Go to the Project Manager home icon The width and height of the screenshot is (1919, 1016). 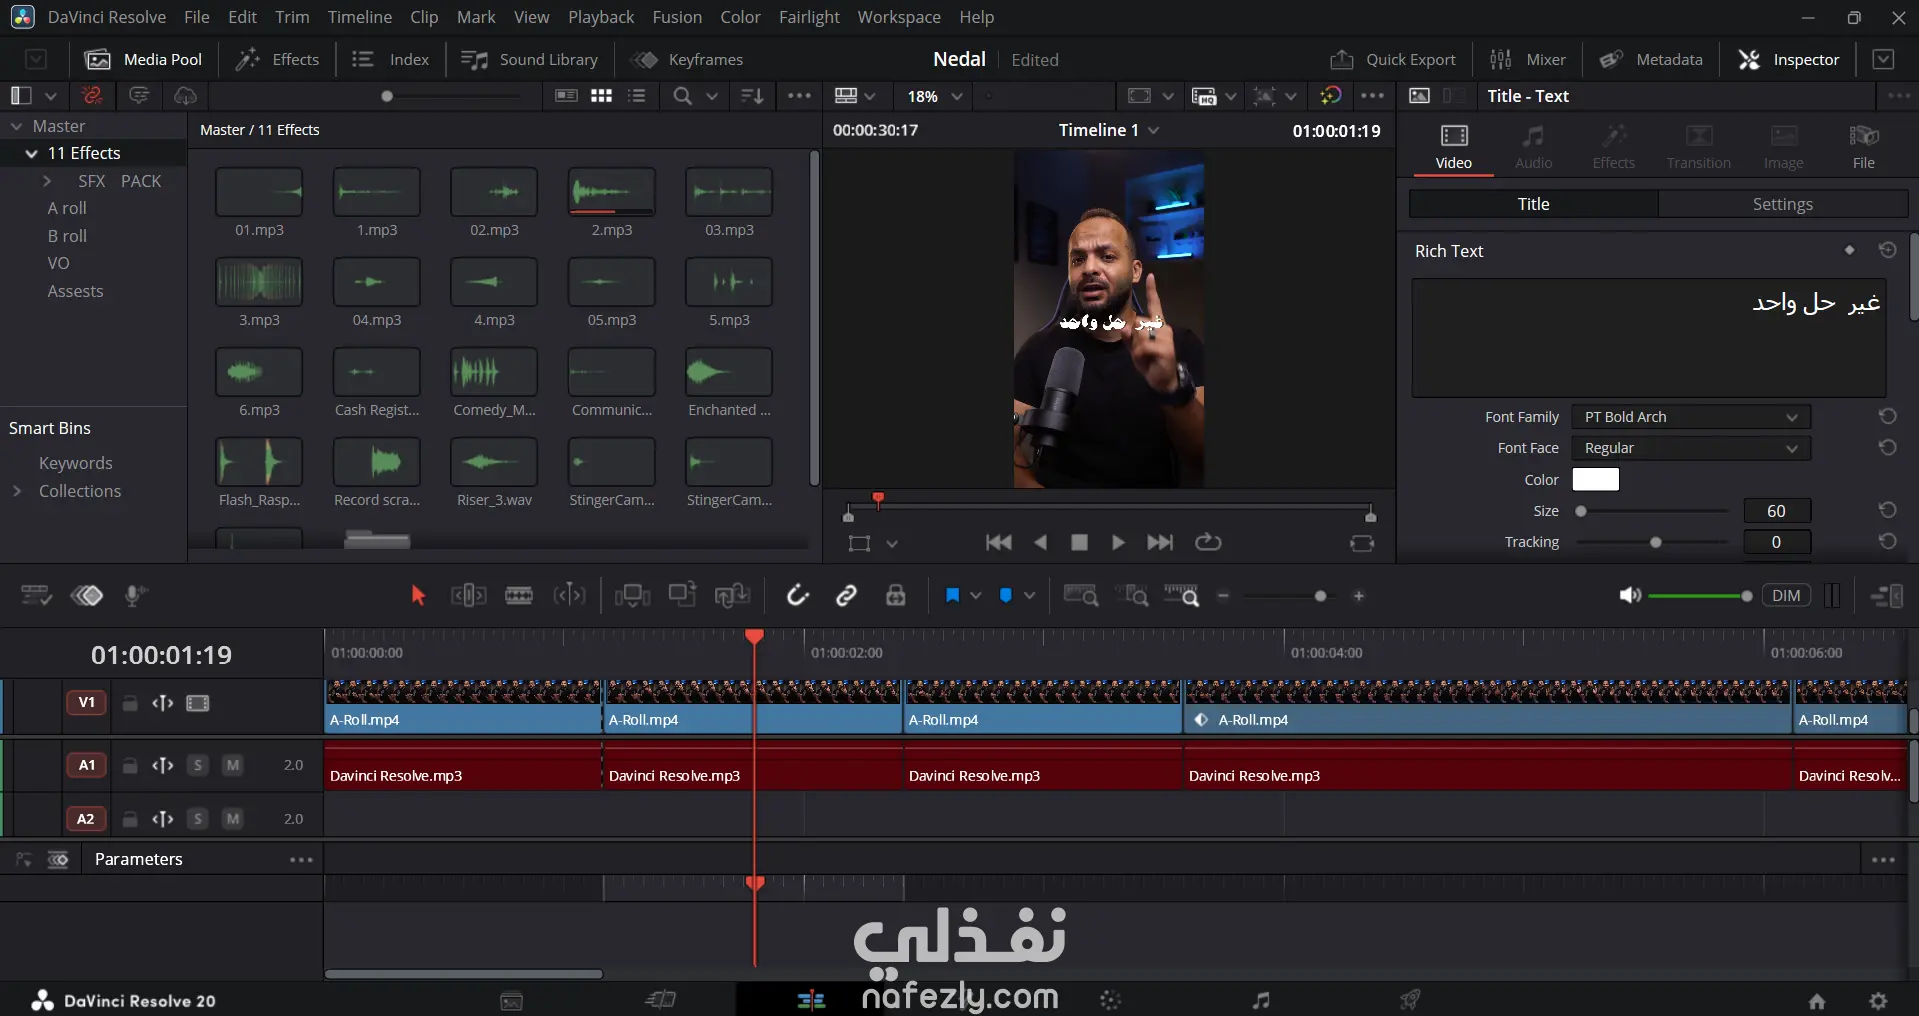(1817, 1000)
